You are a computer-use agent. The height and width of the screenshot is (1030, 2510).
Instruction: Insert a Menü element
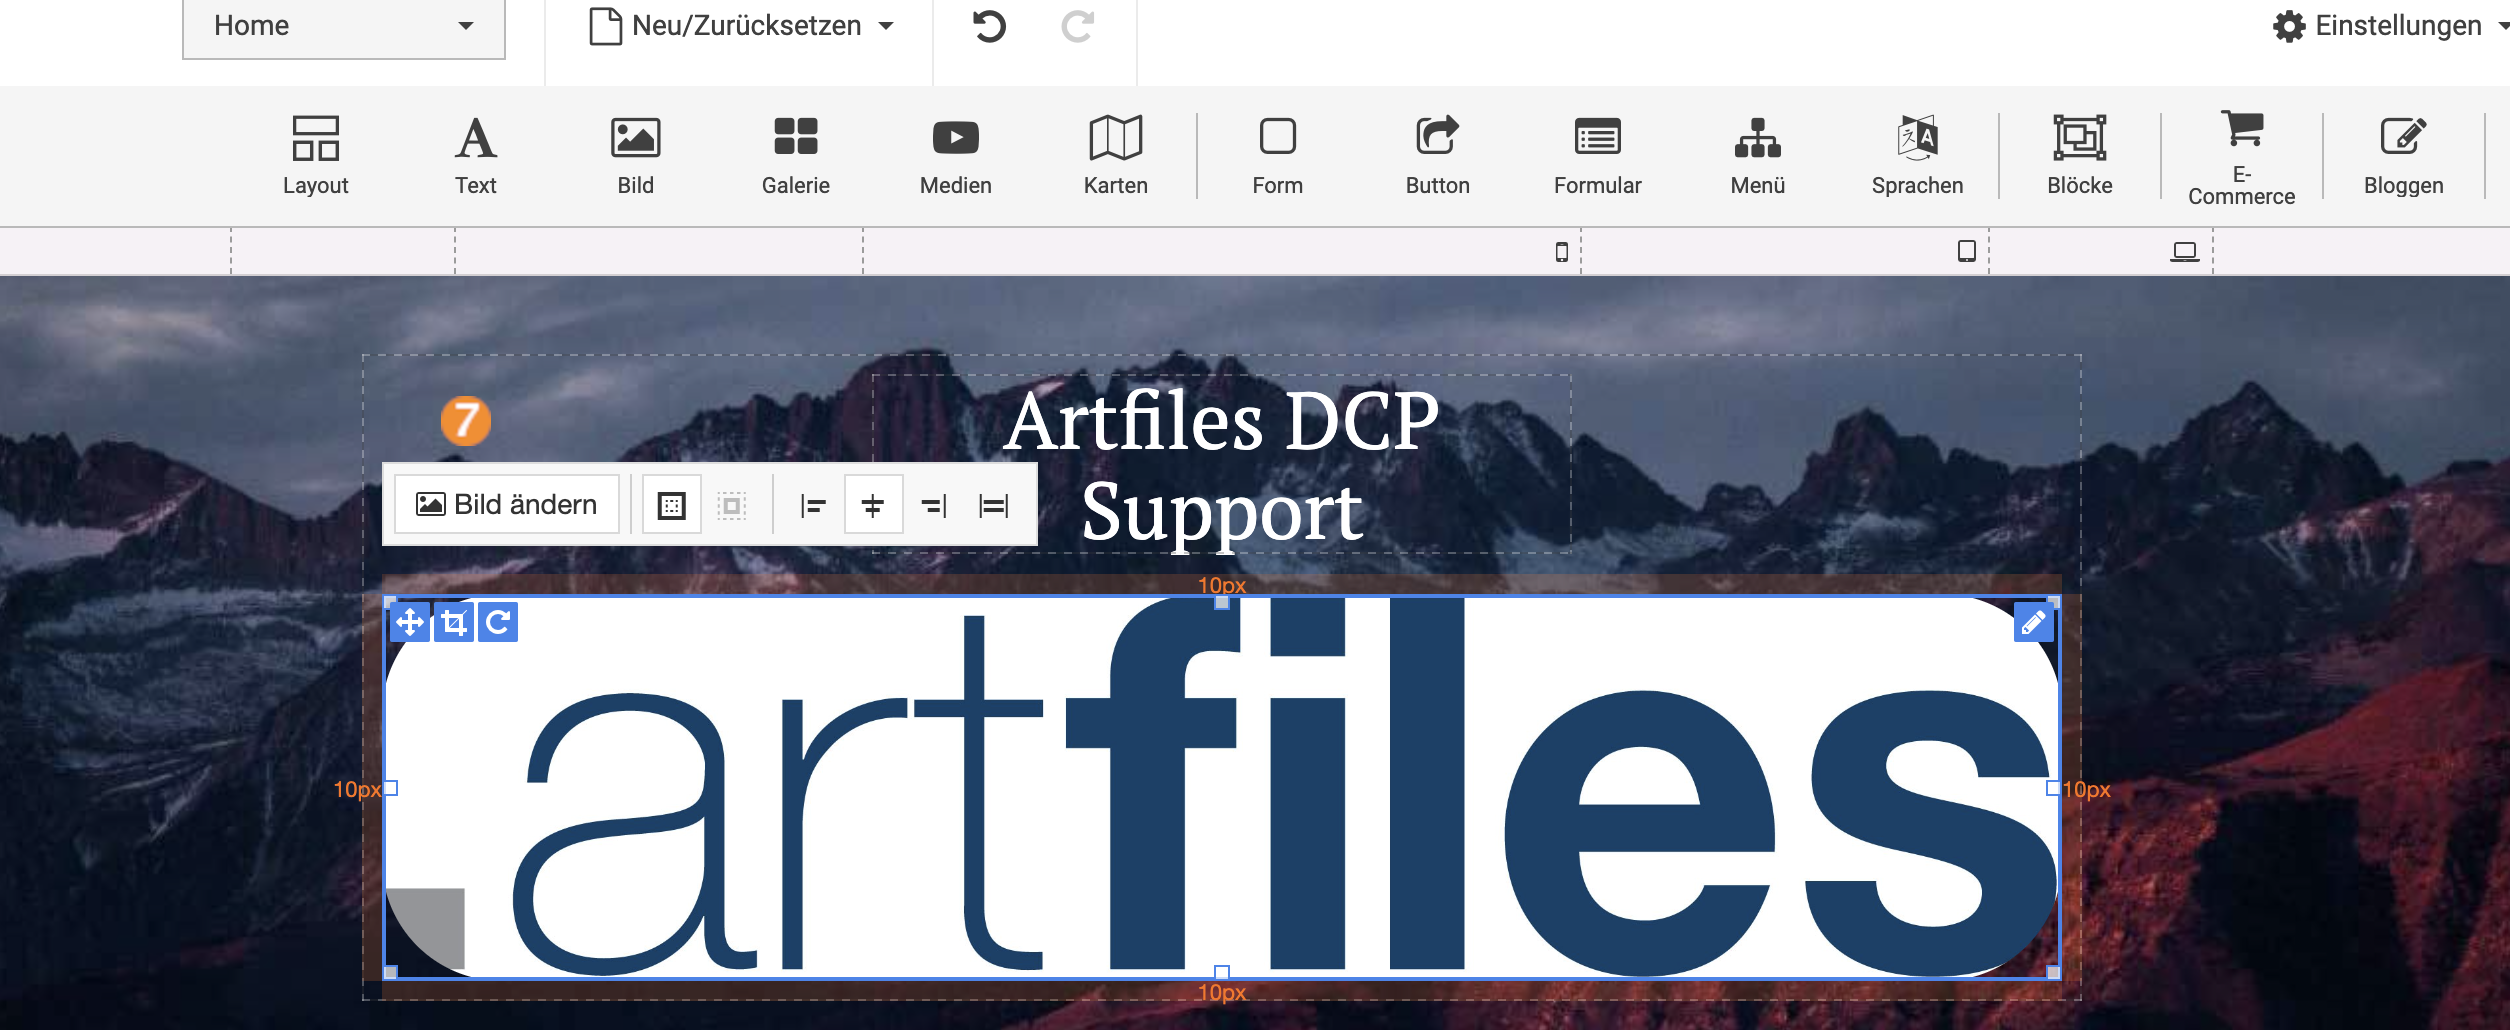(1757, 156)
